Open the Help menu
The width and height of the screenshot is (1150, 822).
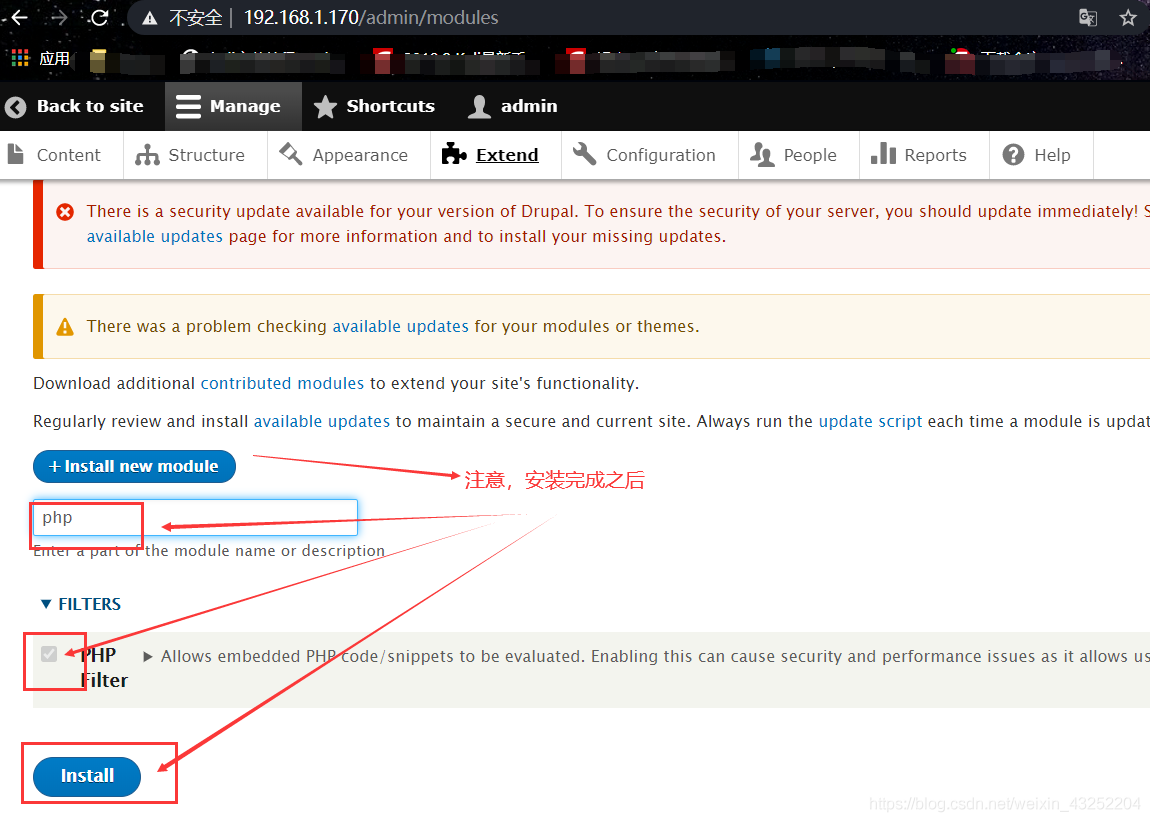1041,155
